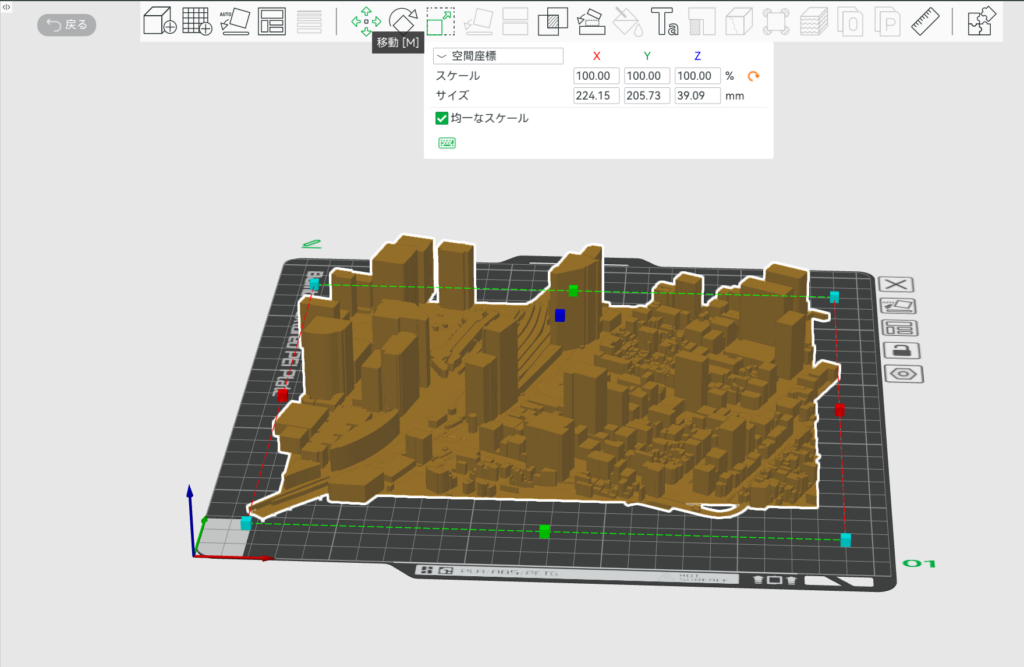Click the 戻る back button
The image size is (1024, 667).
tap(67, 25)
